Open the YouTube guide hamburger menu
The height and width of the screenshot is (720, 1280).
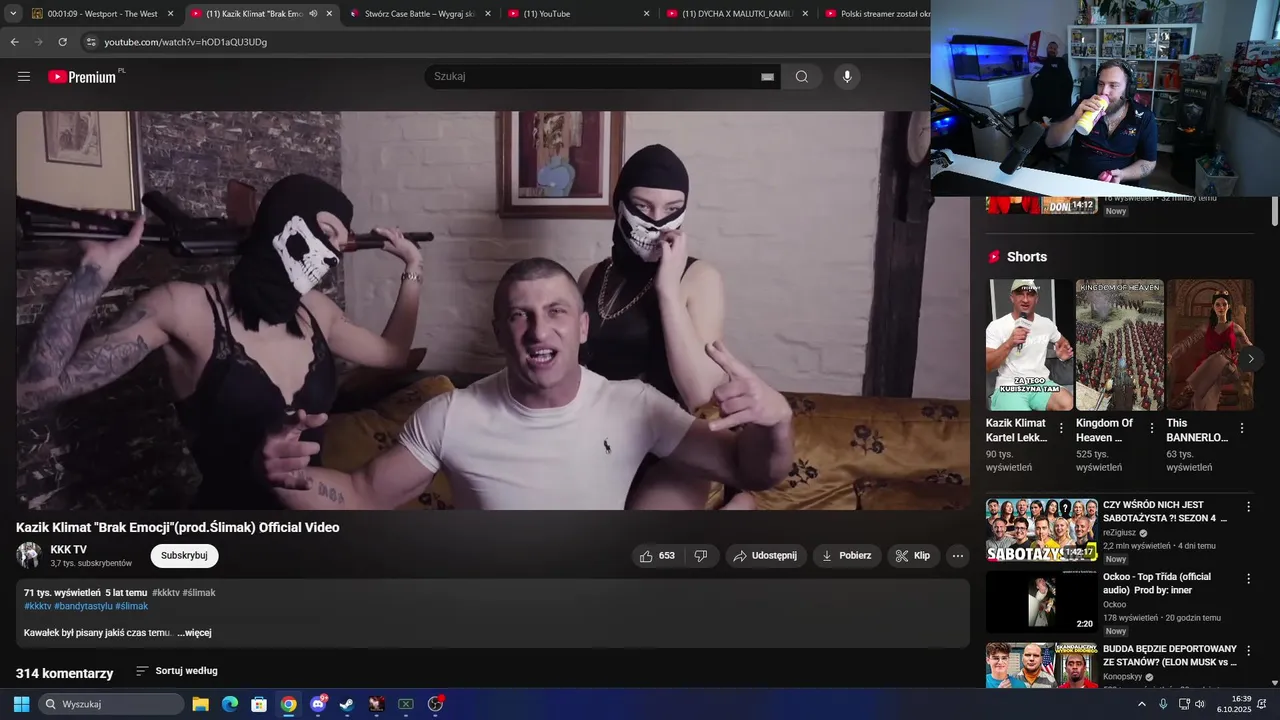(x=24, y=77)
